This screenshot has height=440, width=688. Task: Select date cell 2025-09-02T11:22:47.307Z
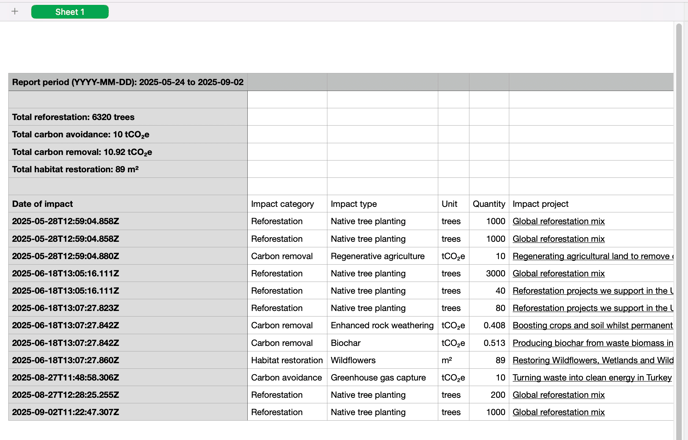click(128, 412)
